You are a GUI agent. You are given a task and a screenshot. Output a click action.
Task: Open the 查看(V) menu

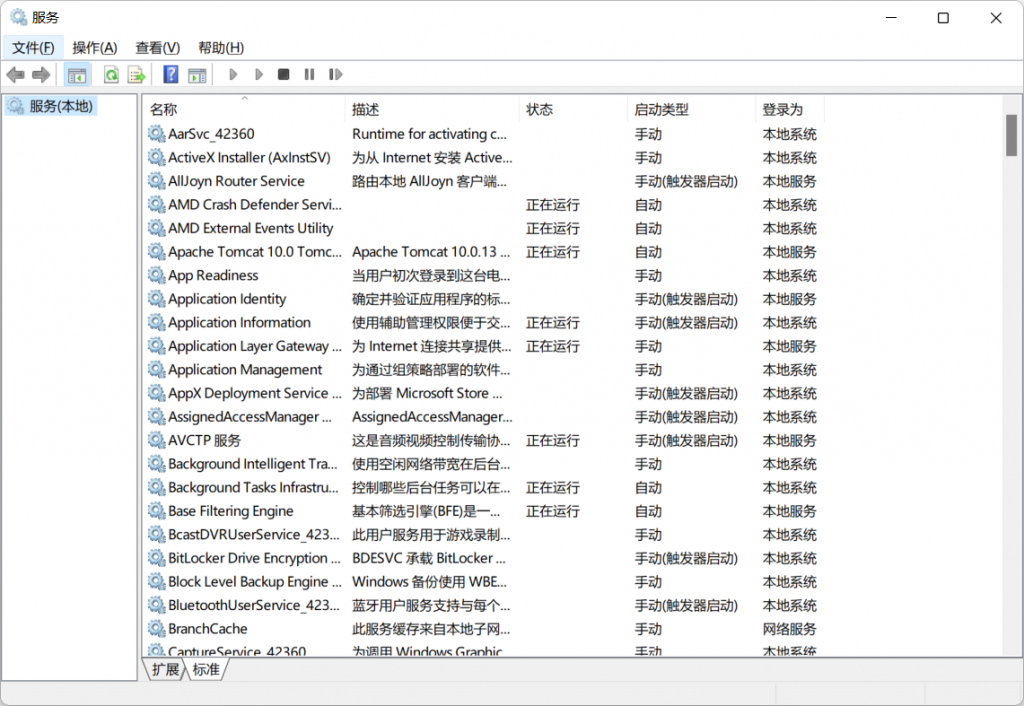click(157, 47)
